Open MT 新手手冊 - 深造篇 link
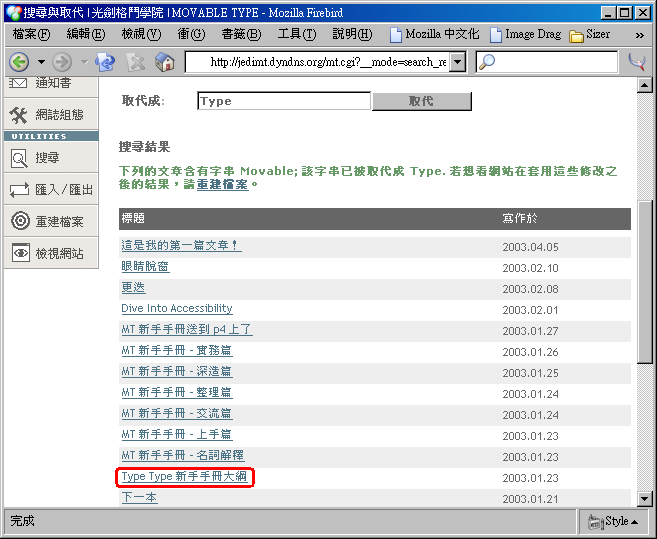 pos(177,371)
